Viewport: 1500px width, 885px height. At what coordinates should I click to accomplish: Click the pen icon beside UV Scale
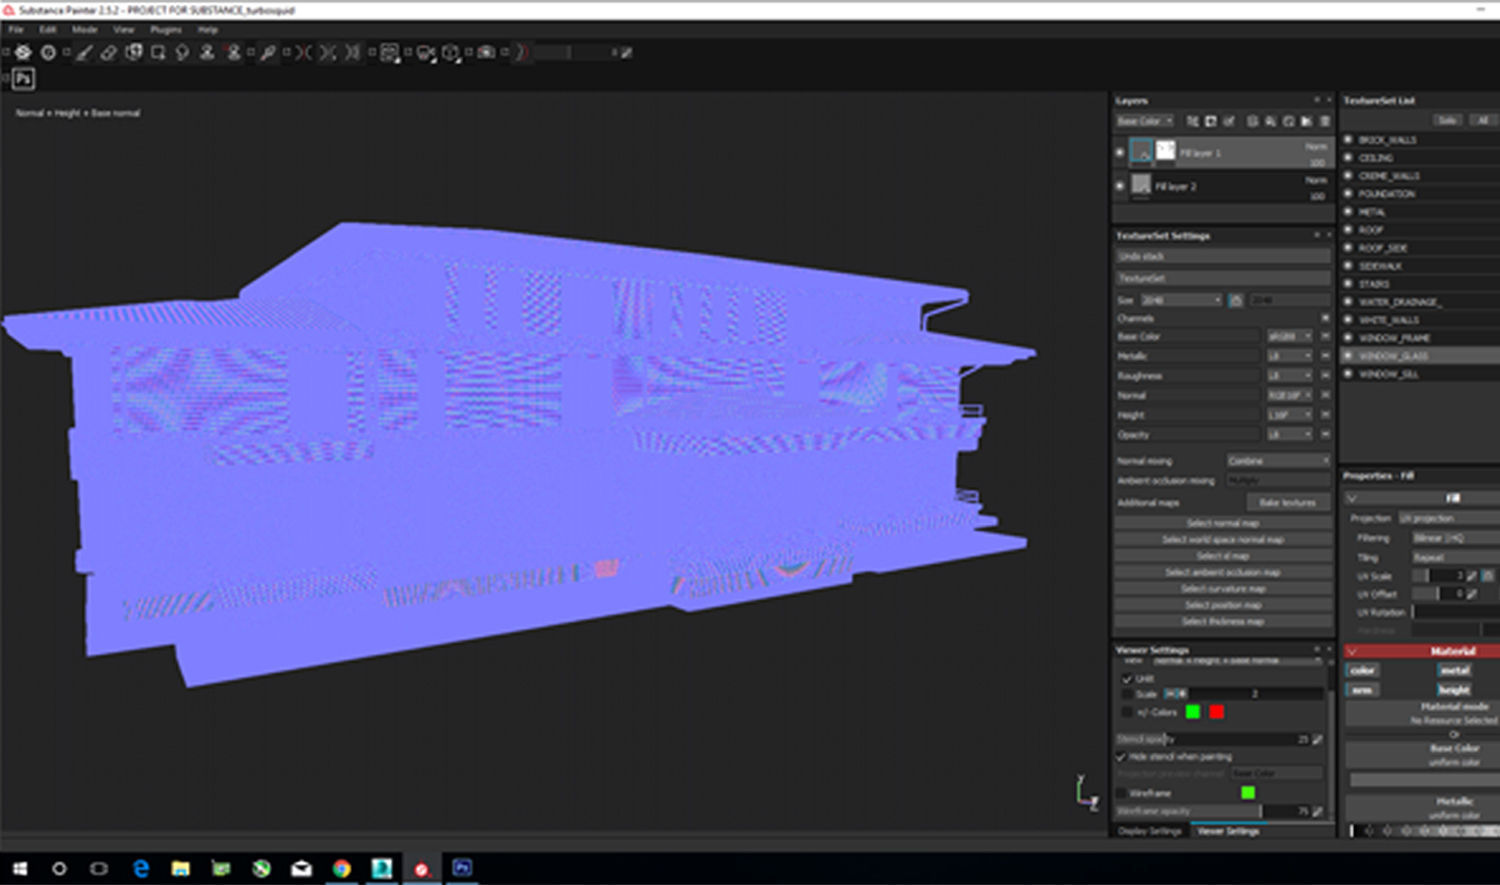(x=1472, y=576)
